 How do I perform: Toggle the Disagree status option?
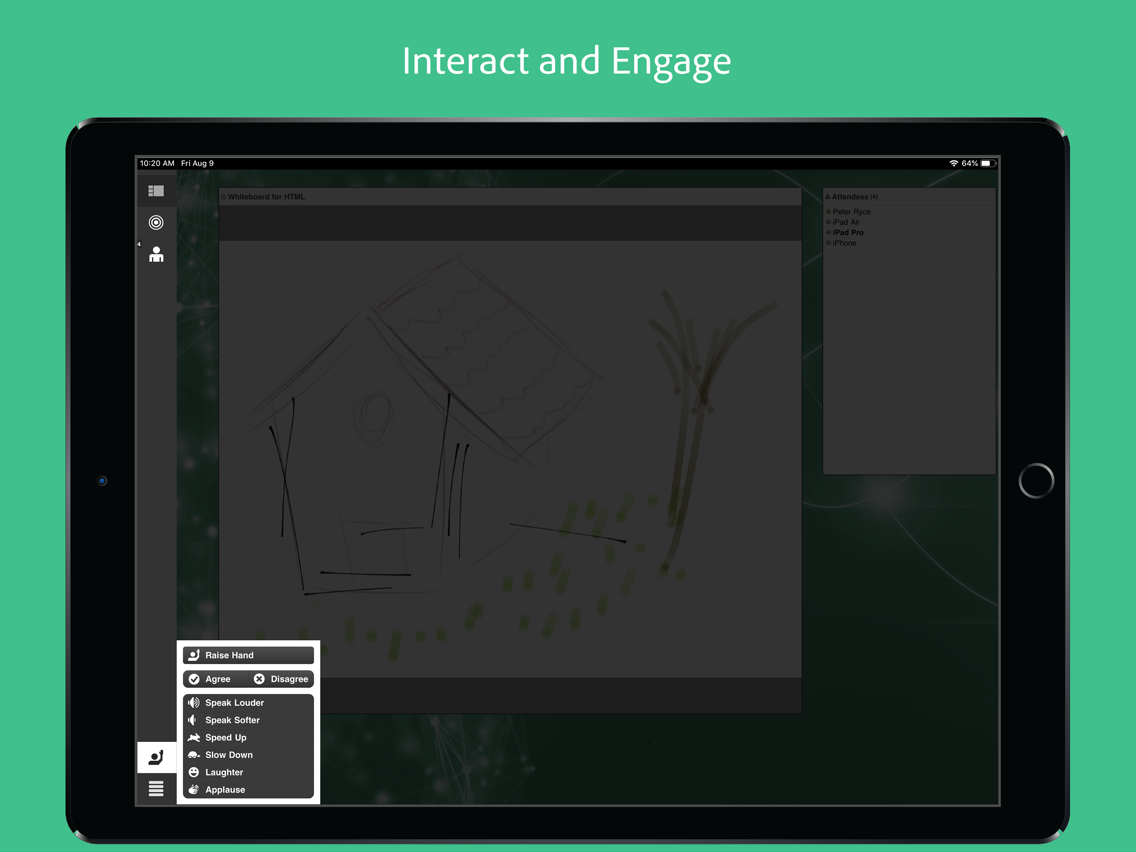(282, 679)
